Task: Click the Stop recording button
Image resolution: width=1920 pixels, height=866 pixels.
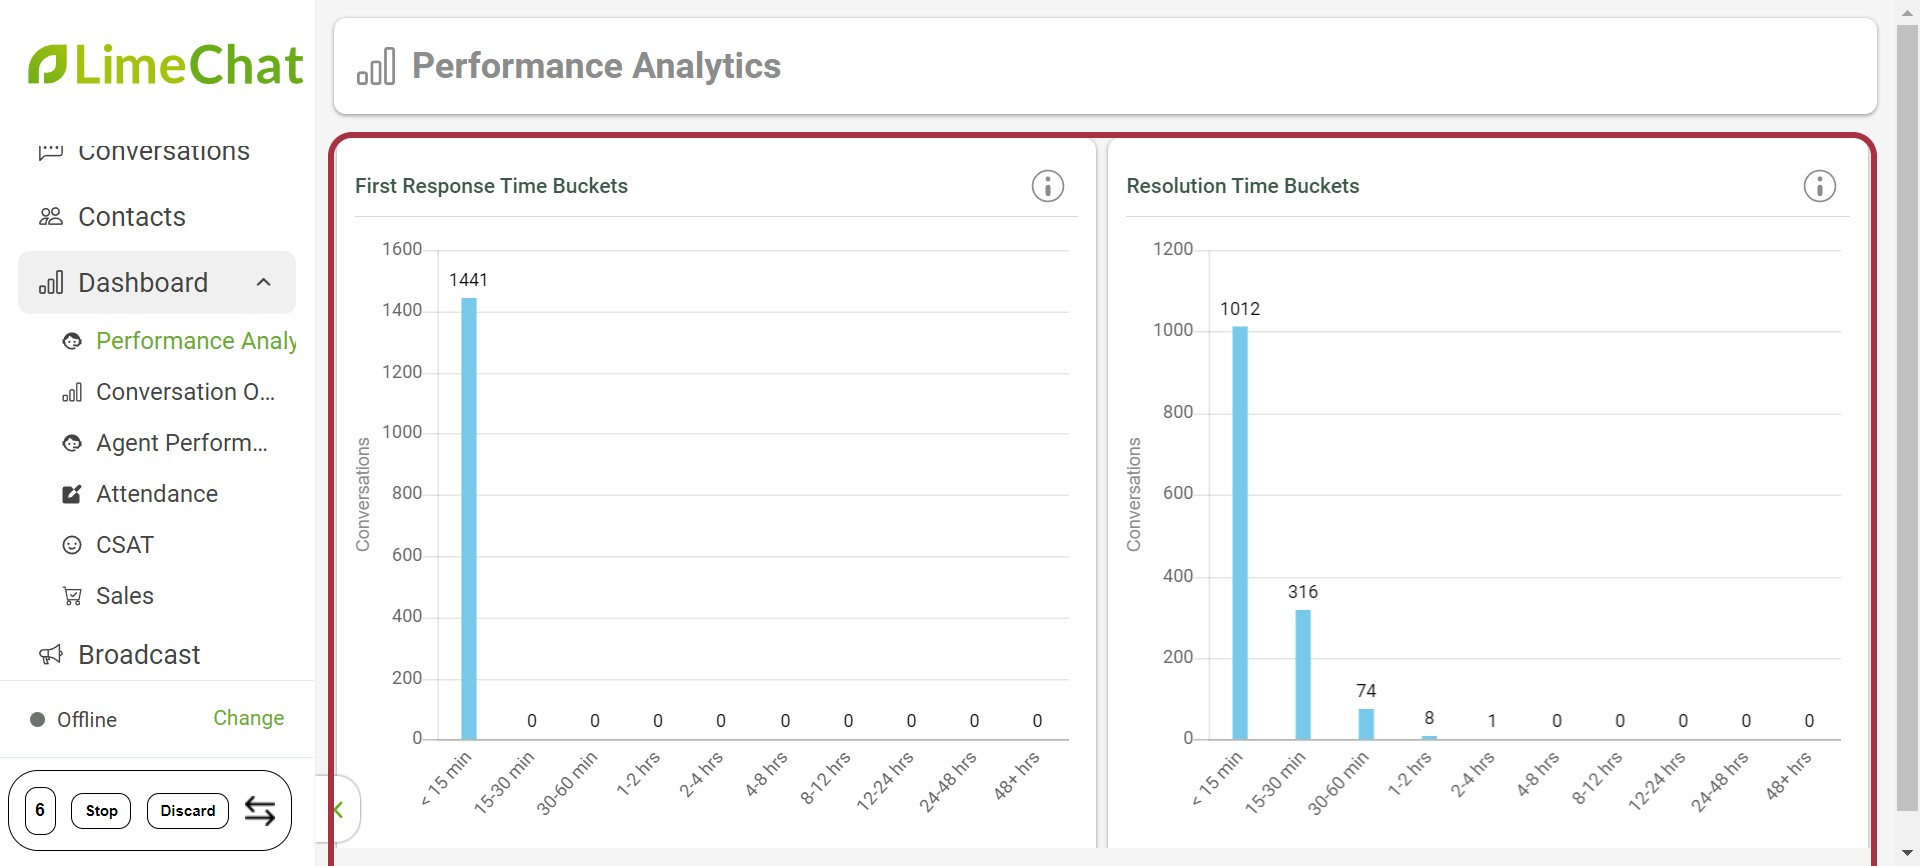Action: (102, 811)
